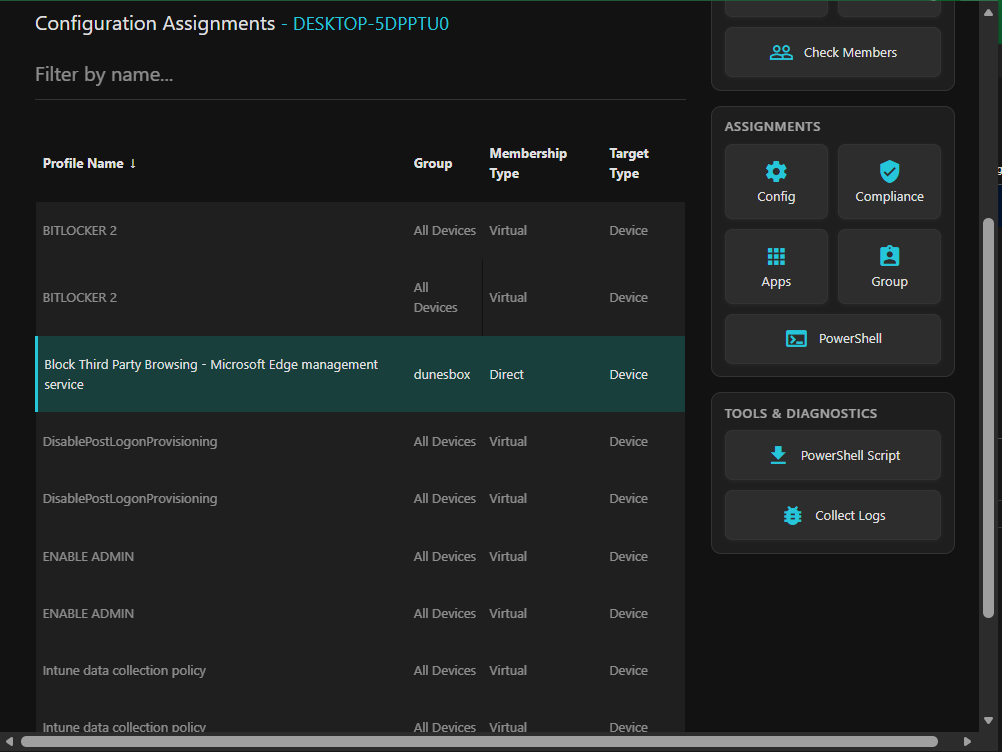1002x752 pixels.
Task: Click the PowerShell Script download icon
Action: pyautogui.click(x=778, y=454)
